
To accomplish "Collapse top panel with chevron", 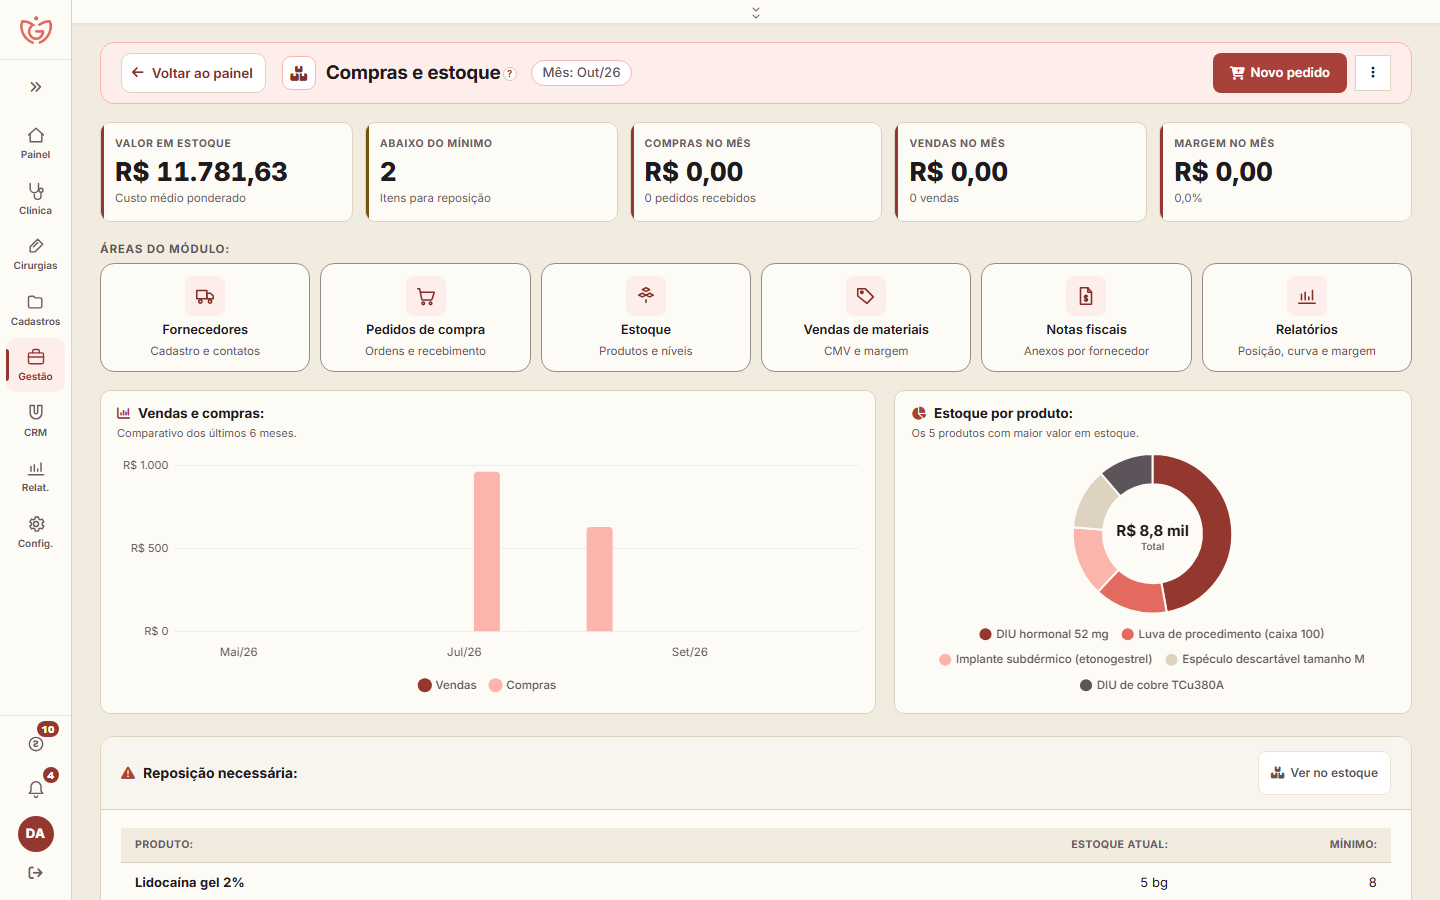I will point(756,12).
